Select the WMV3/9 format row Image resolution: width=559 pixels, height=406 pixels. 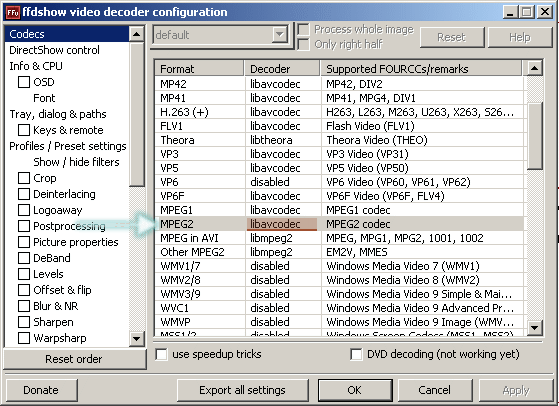tap(339, 294)
